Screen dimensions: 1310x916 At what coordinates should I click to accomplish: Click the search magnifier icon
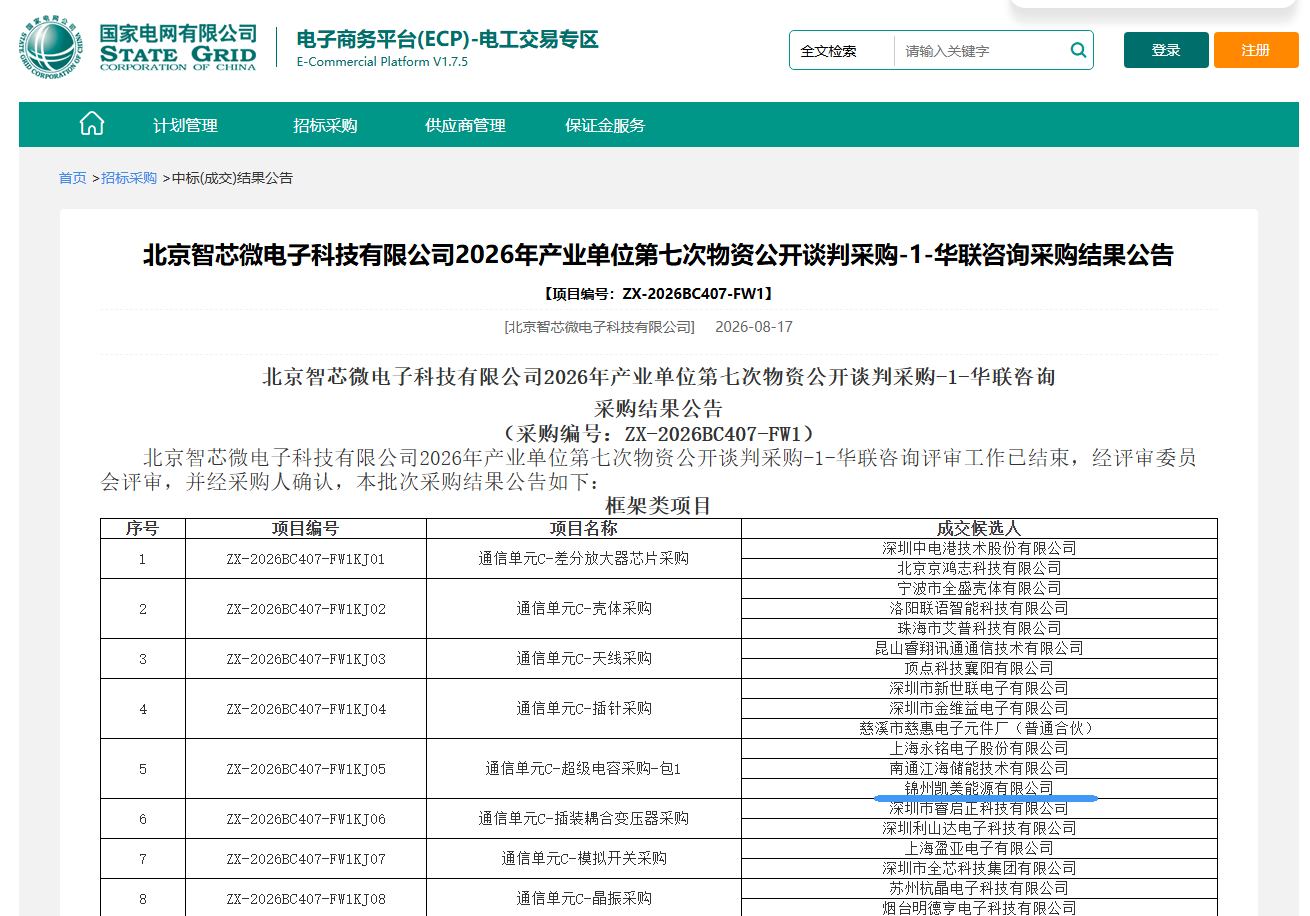point(1078,50)
